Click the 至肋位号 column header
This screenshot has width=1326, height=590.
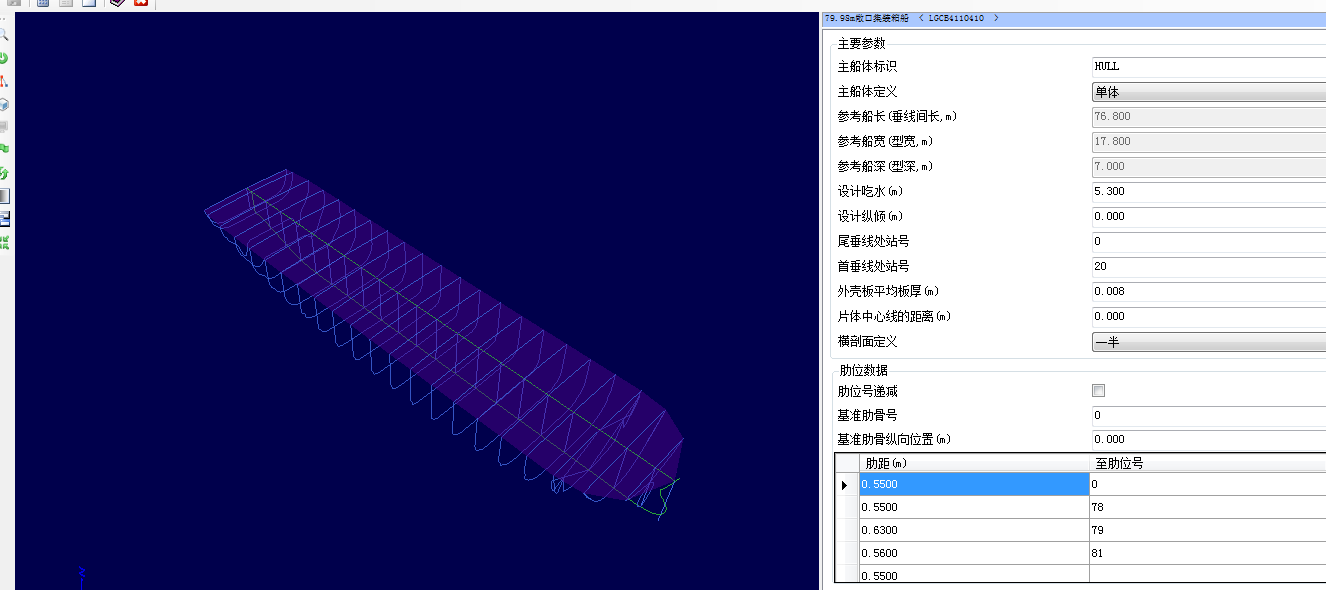point(1206,463)
